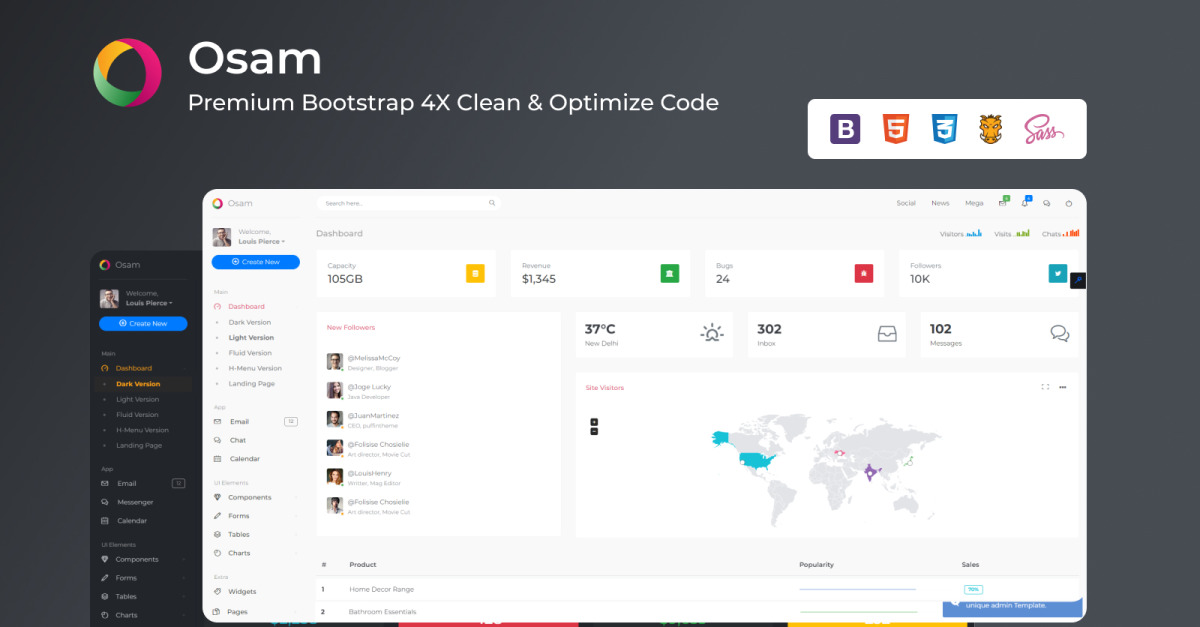
Task: Click the red Bugs card icon
Action: [864, 273]
